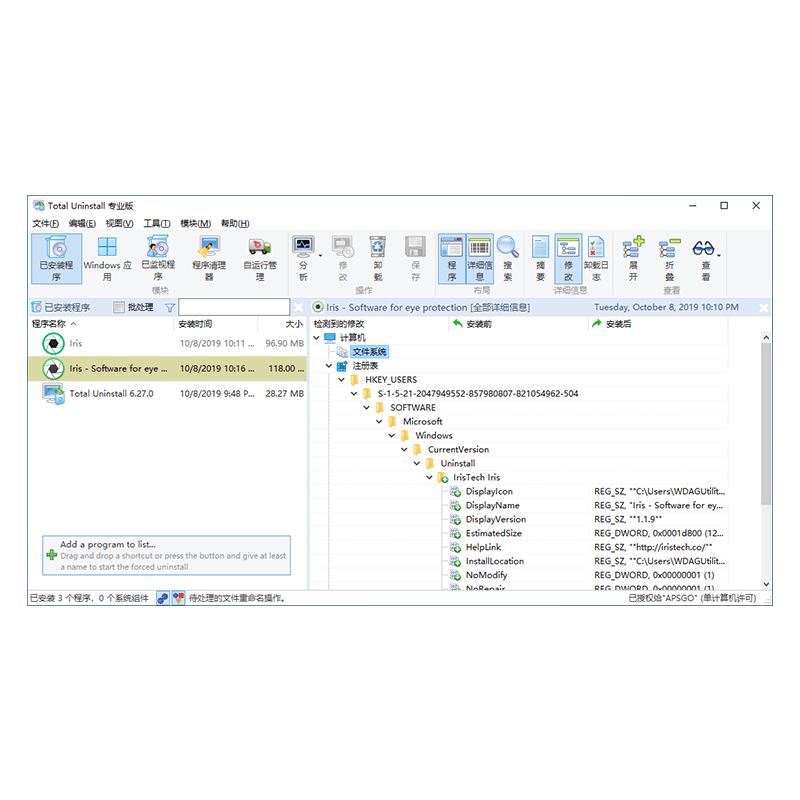Screen dimensions: 800x800
Task: Focus the program search input field
Action: click(x=234, y=307)
